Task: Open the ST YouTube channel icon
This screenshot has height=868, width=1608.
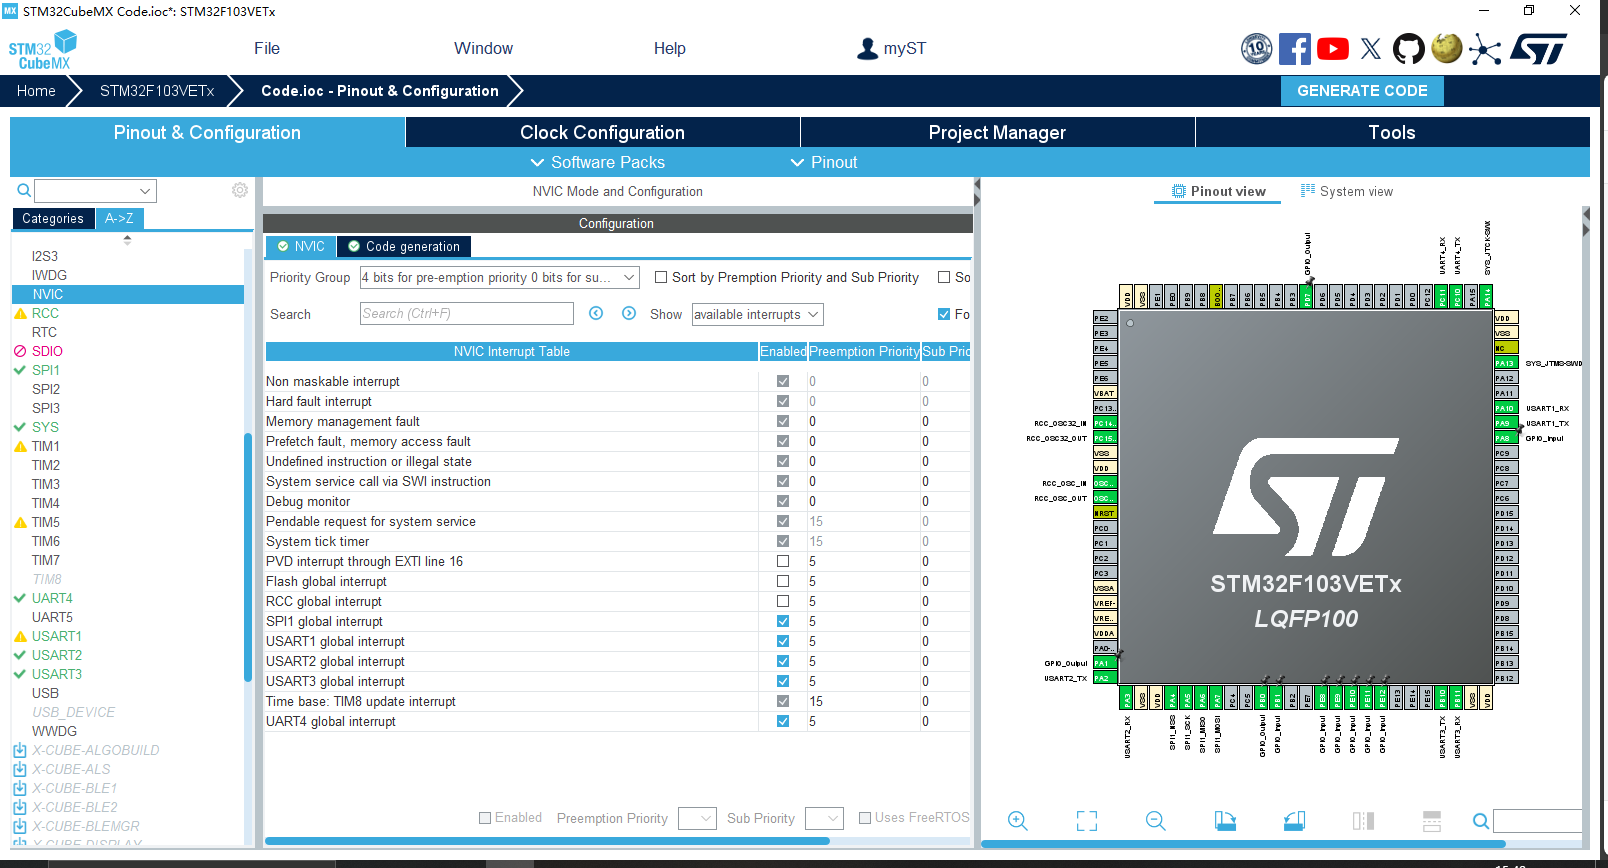Action: (x=1333, y=48)
